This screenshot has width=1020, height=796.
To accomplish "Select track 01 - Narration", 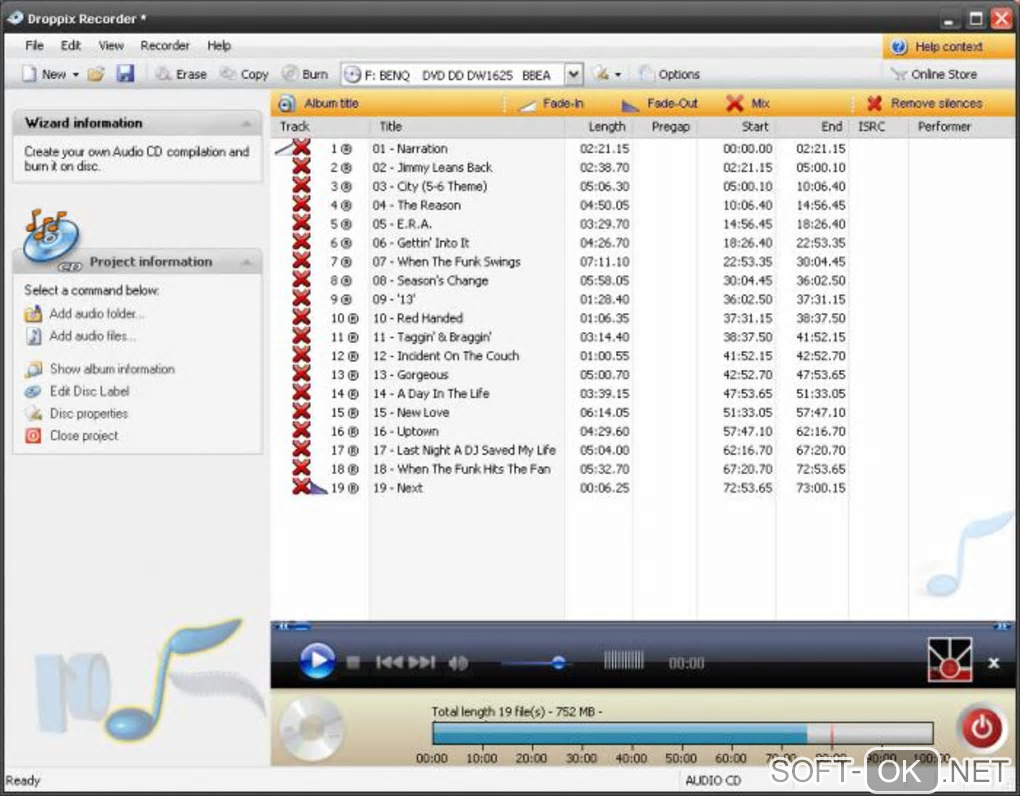I will click(x=409, y=149).
